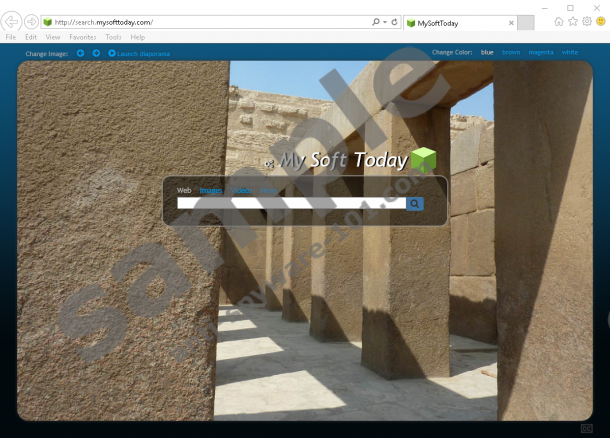Select the Images search category
Screen dimensions: 610x438
(210, 190)
